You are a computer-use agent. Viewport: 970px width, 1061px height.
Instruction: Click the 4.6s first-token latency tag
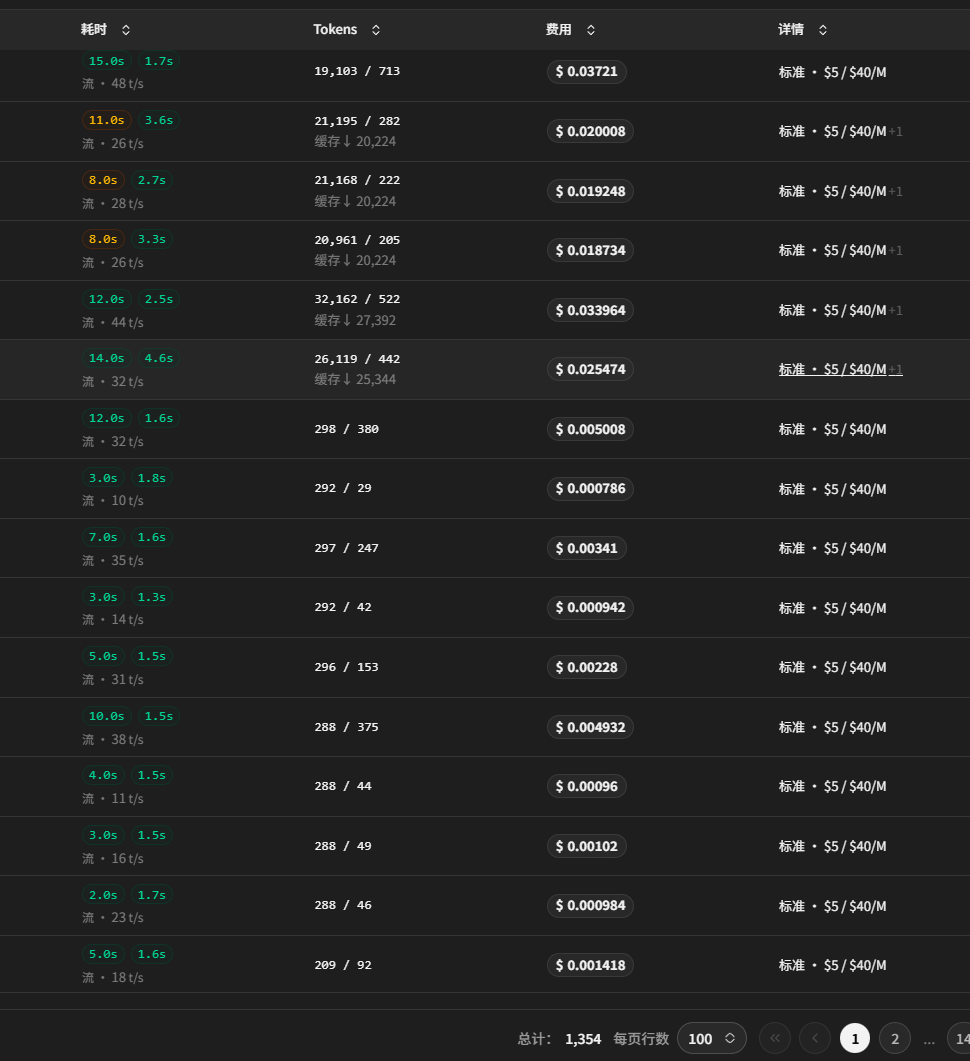click(x=158, y=359)
